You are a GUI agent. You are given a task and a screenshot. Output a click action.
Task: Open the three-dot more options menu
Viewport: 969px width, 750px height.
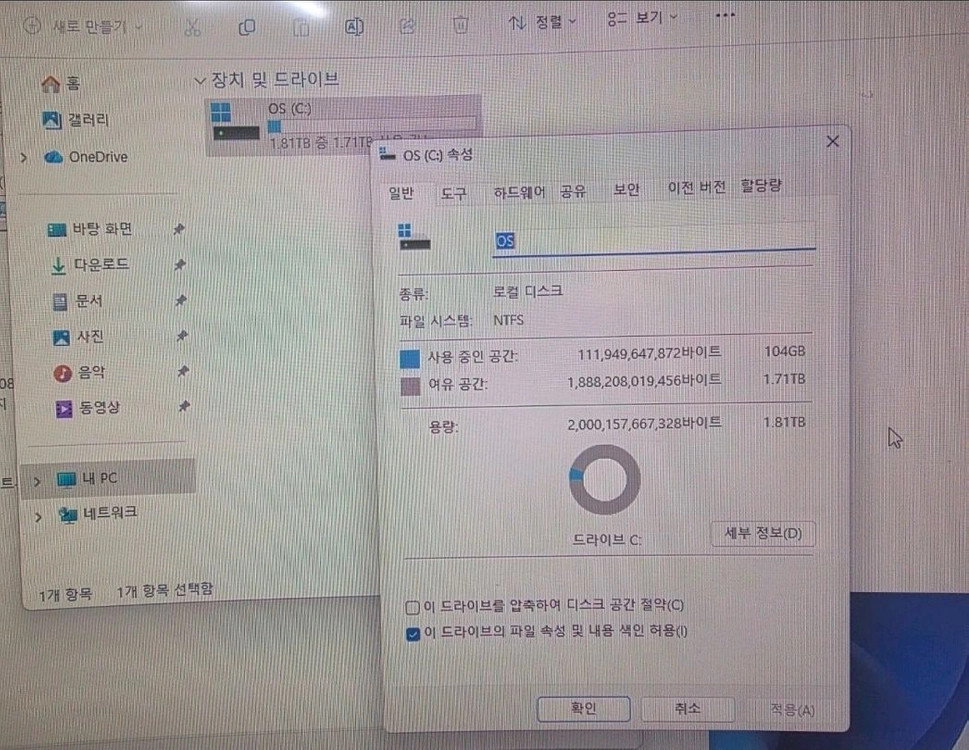tap(726, 15)
